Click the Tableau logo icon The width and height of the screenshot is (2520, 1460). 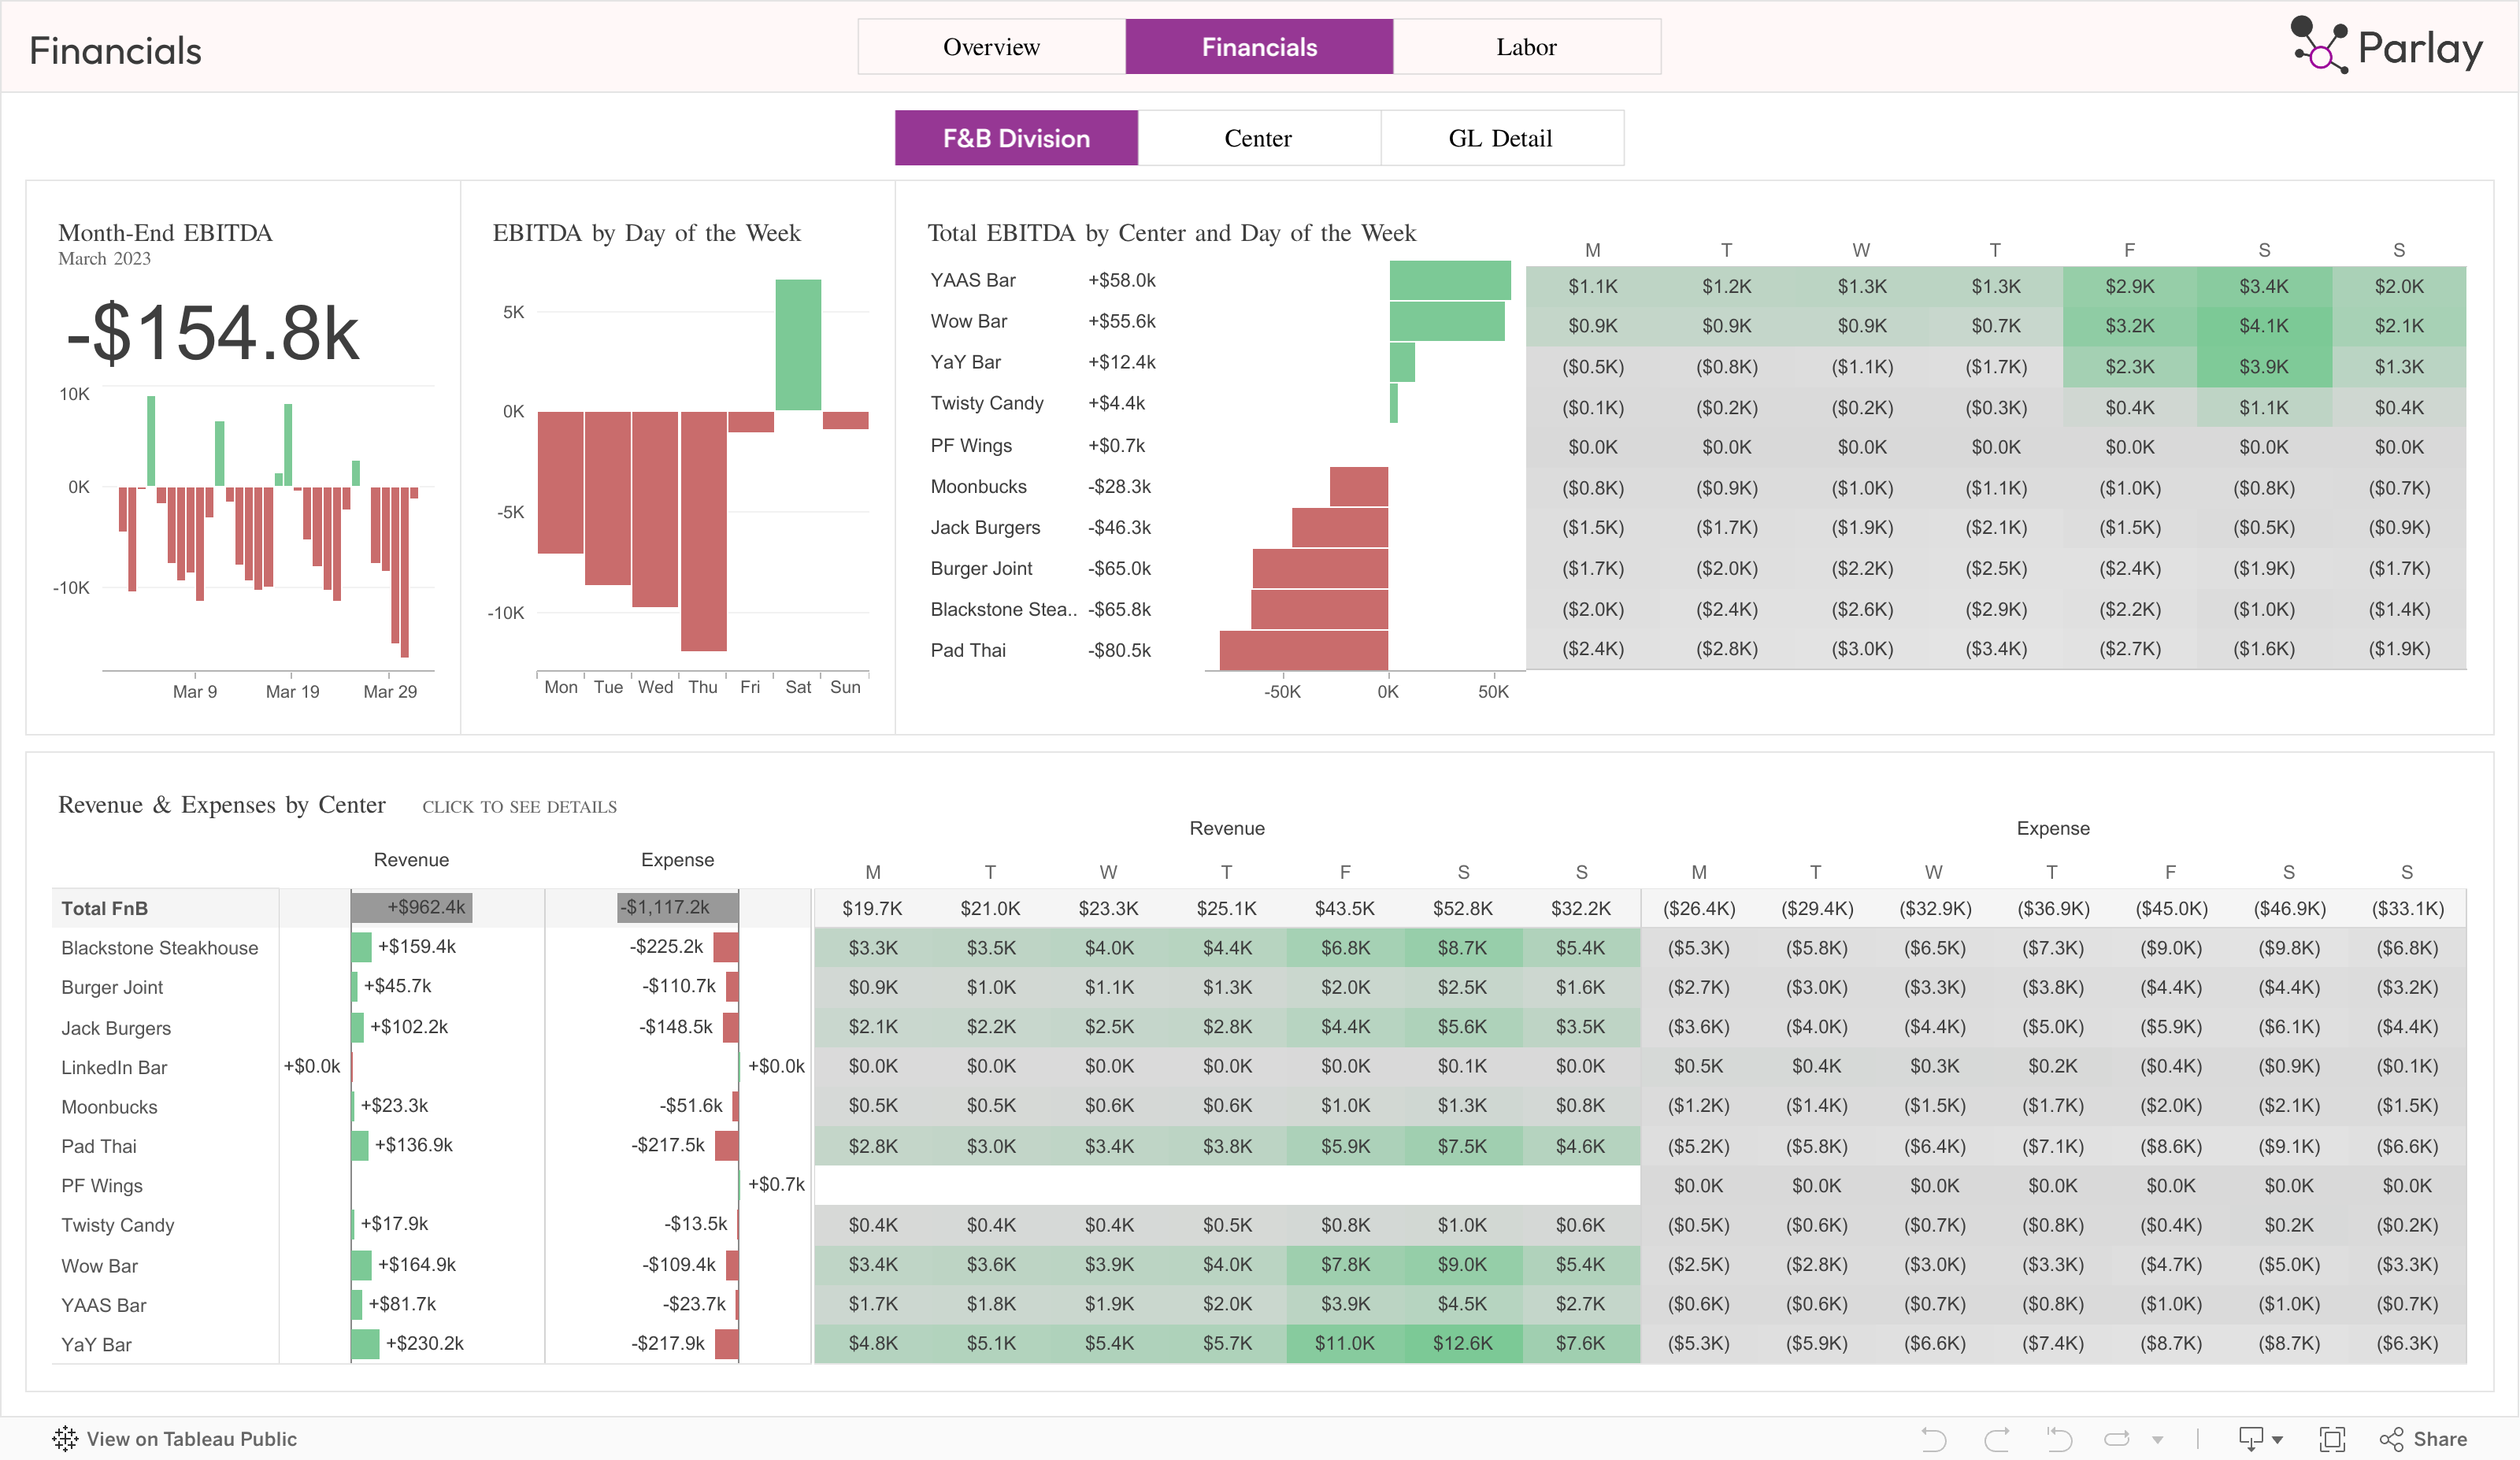click(x=65, y=1439)
